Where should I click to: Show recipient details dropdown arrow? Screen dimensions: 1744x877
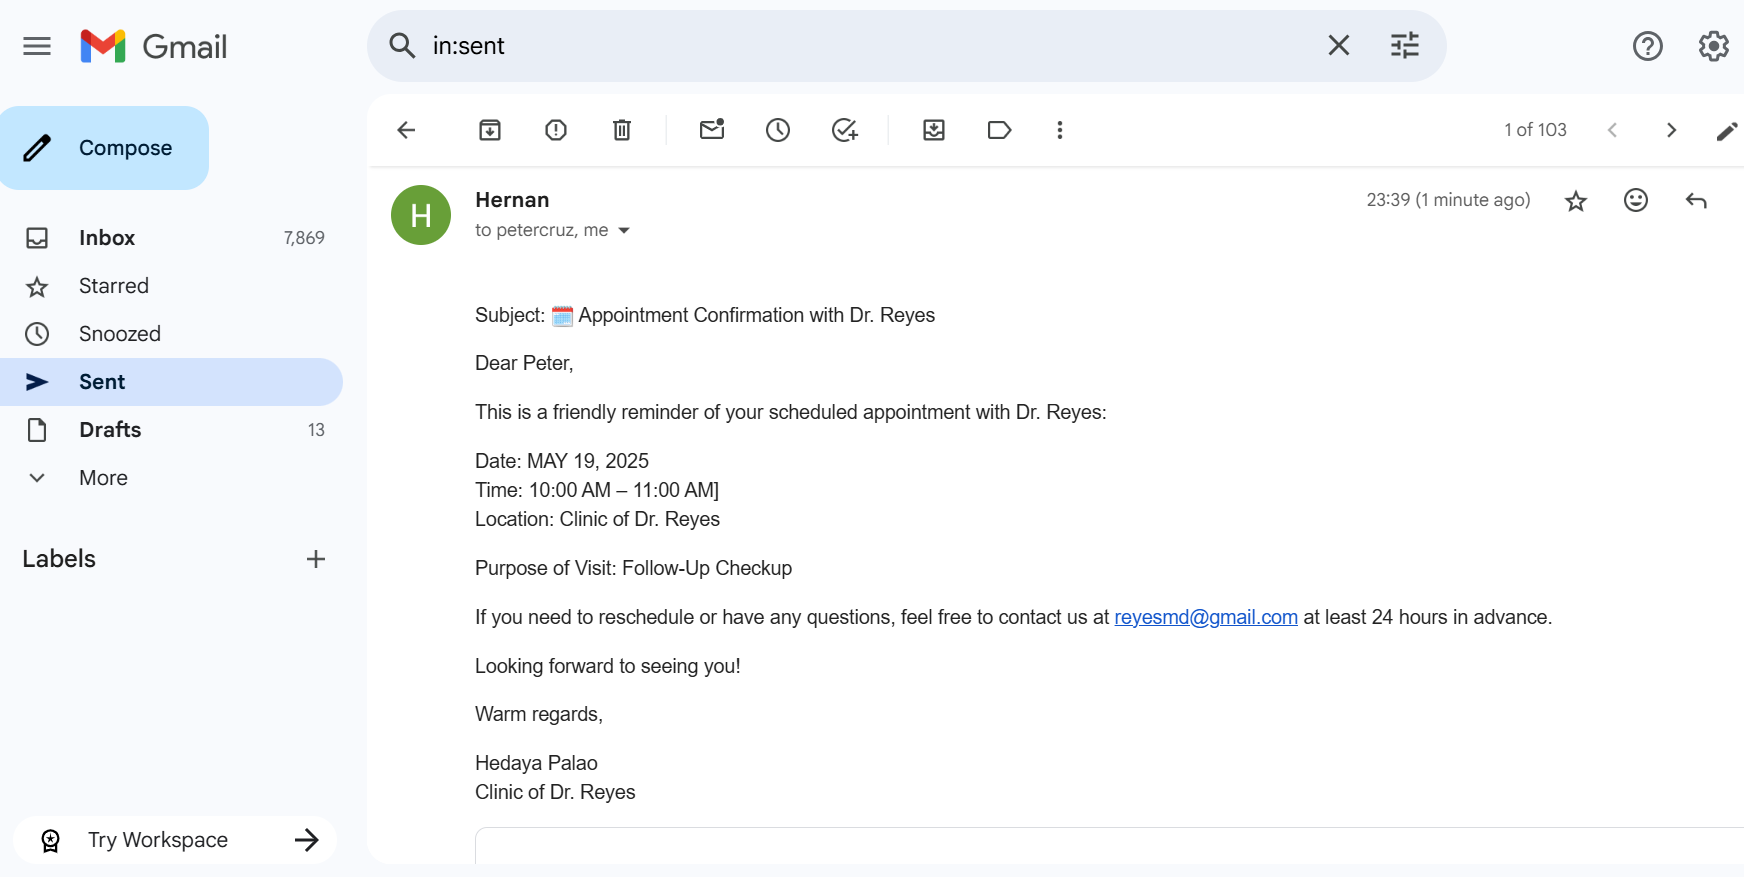[x=624, y=231]
